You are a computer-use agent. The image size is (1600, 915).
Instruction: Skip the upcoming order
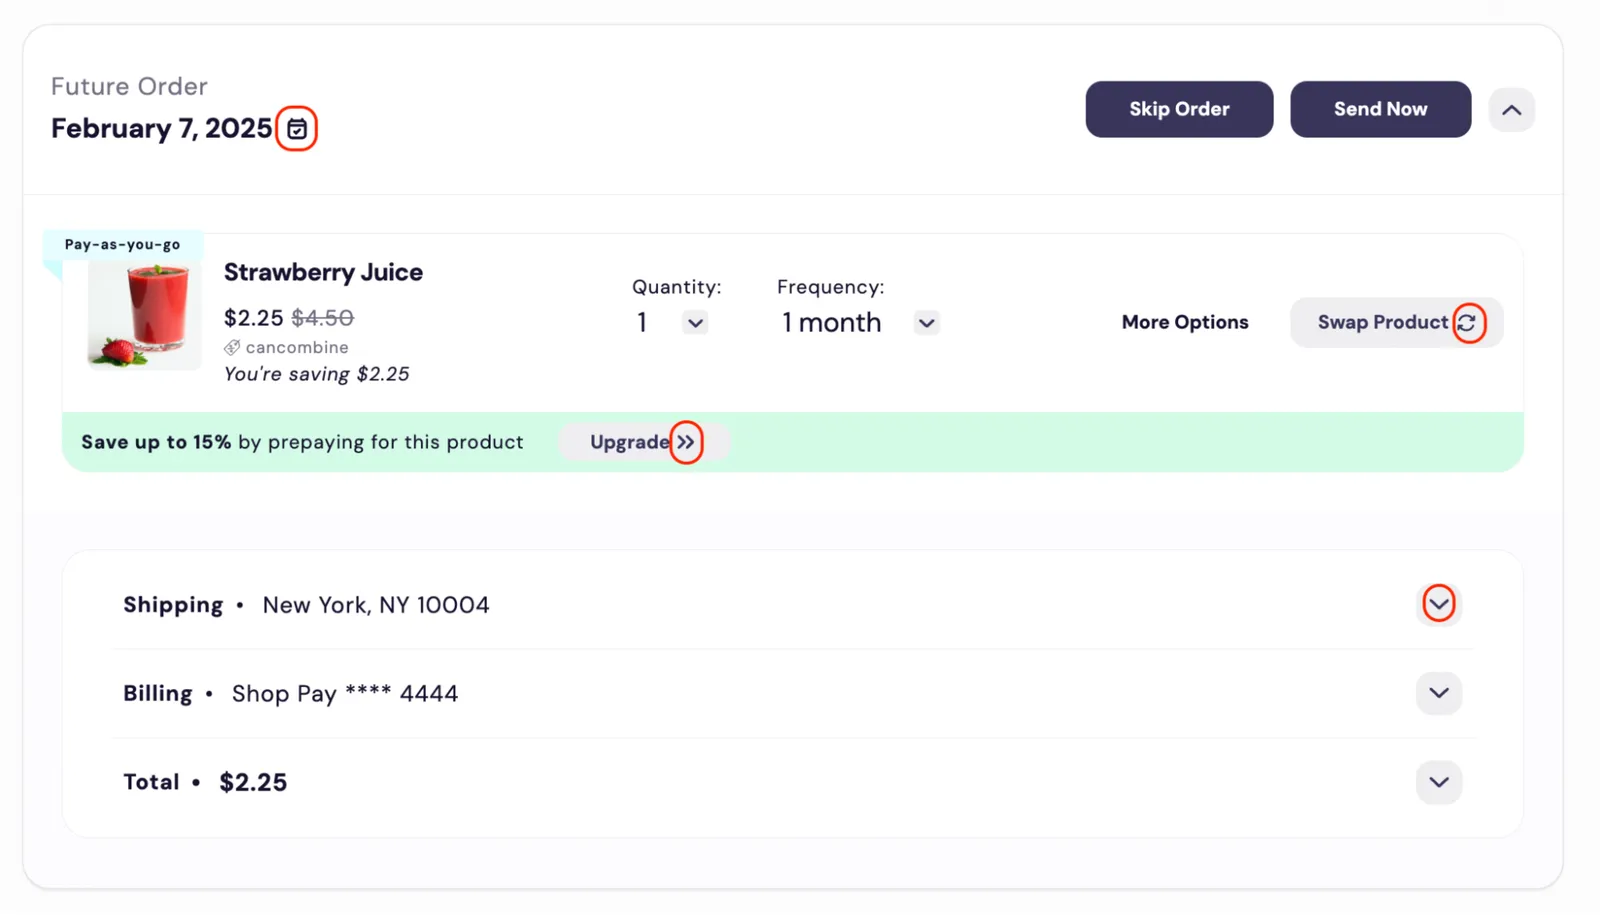[x=1179, y=109]
